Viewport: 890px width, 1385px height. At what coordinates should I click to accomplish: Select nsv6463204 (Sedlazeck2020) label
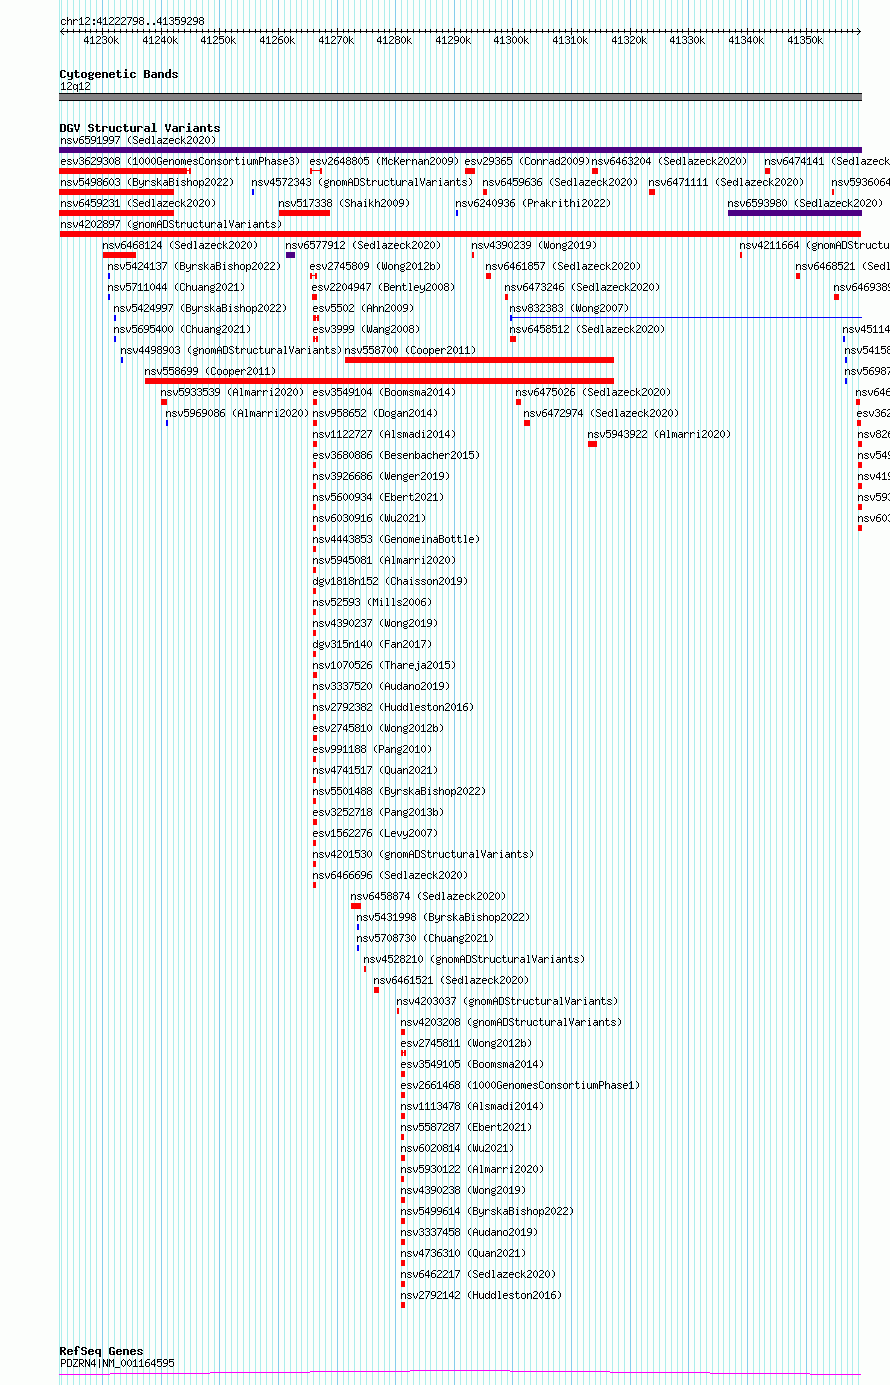669,161
